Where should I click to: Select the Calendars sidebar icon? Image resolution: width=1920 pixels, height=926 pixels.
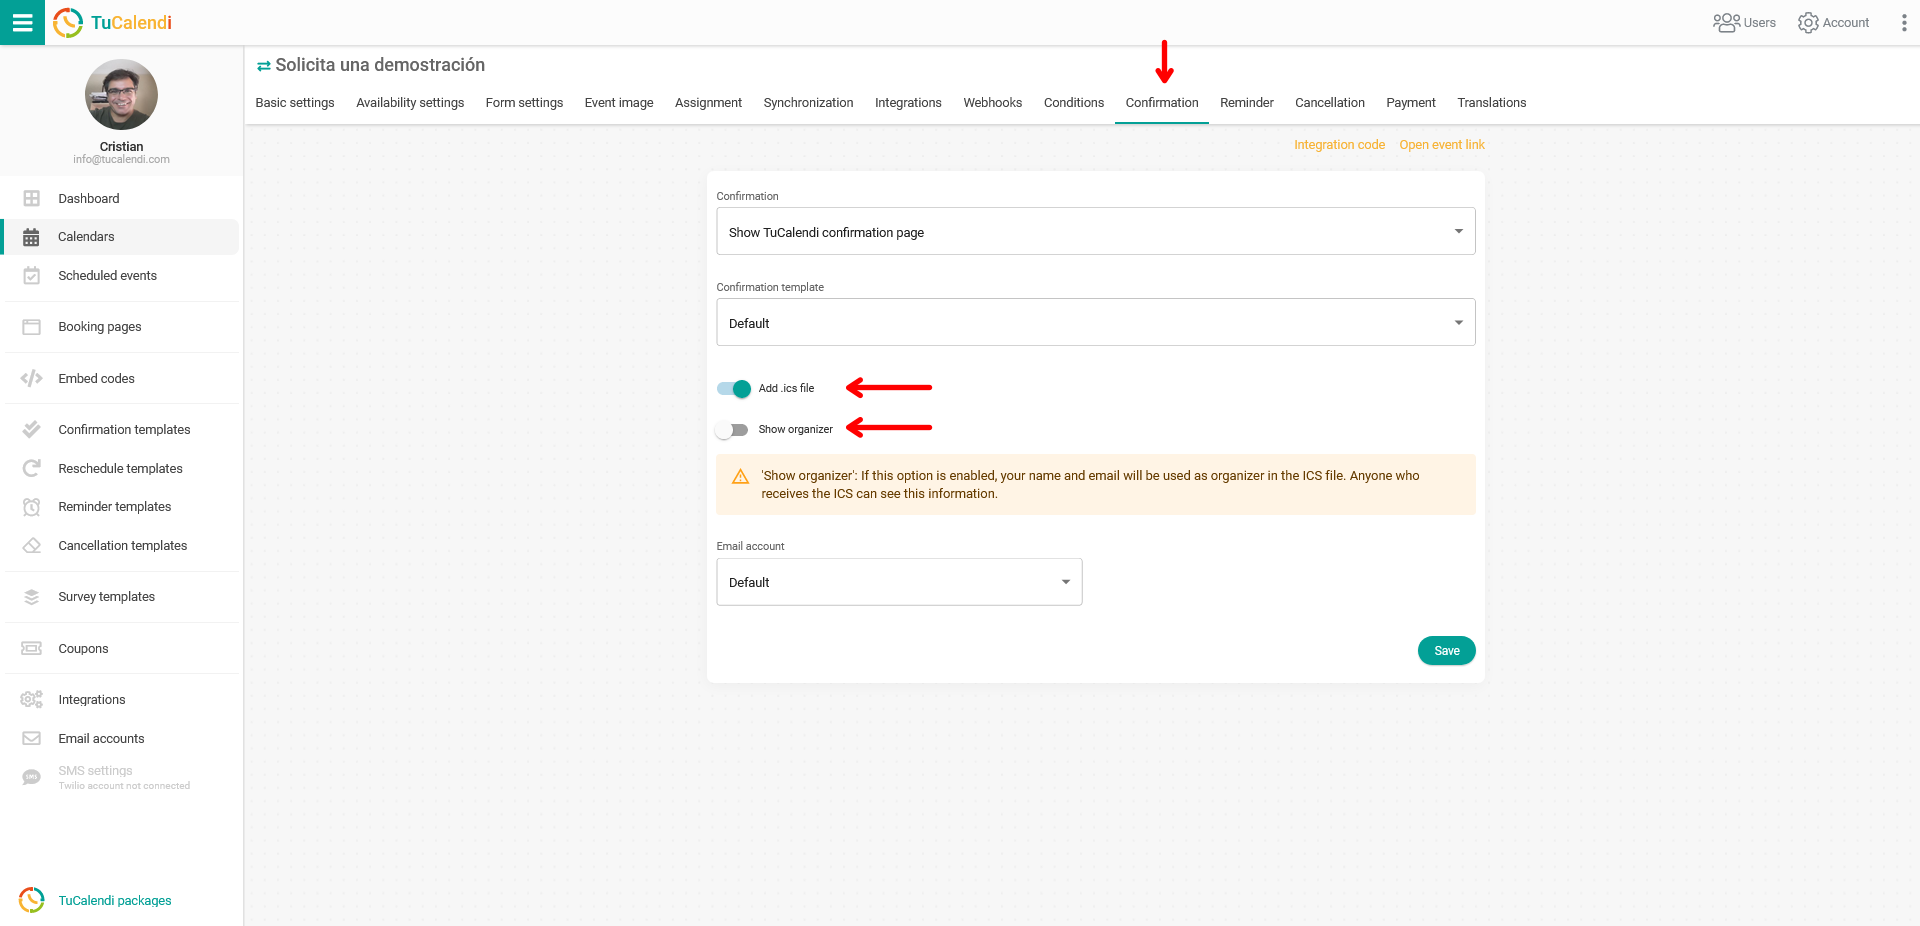pyautogui.click(x=31, y=236)
